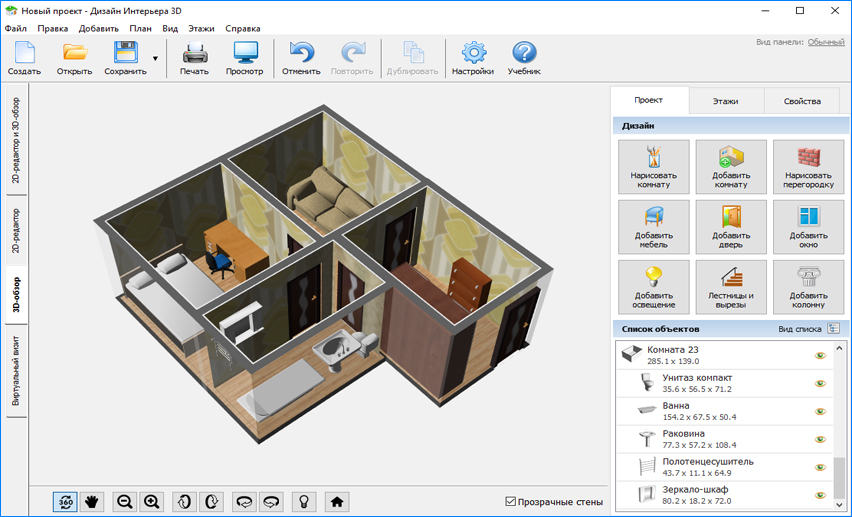Select the Комната 23 list row
Viewport: 852px width, 517px height.
coord(724,356)
